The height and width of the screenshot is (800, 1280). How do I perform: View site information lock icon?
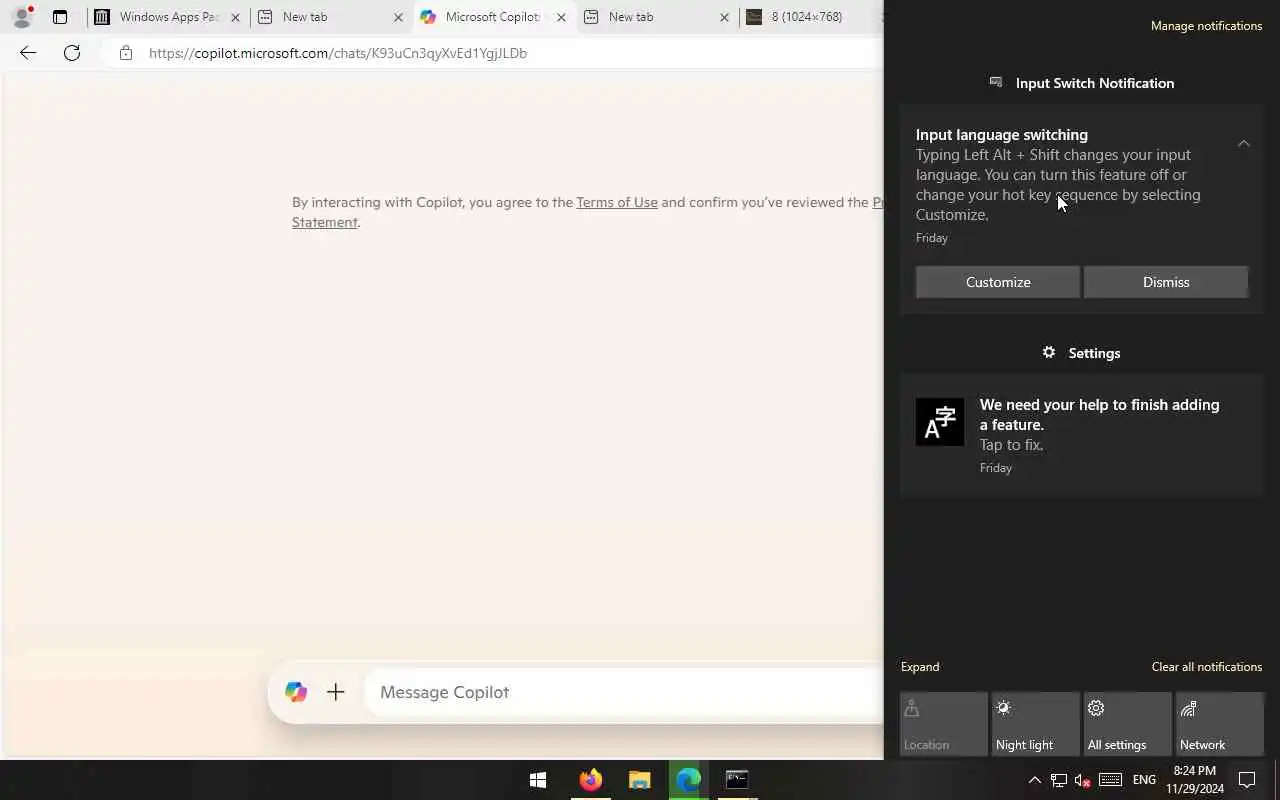point(125,53)
